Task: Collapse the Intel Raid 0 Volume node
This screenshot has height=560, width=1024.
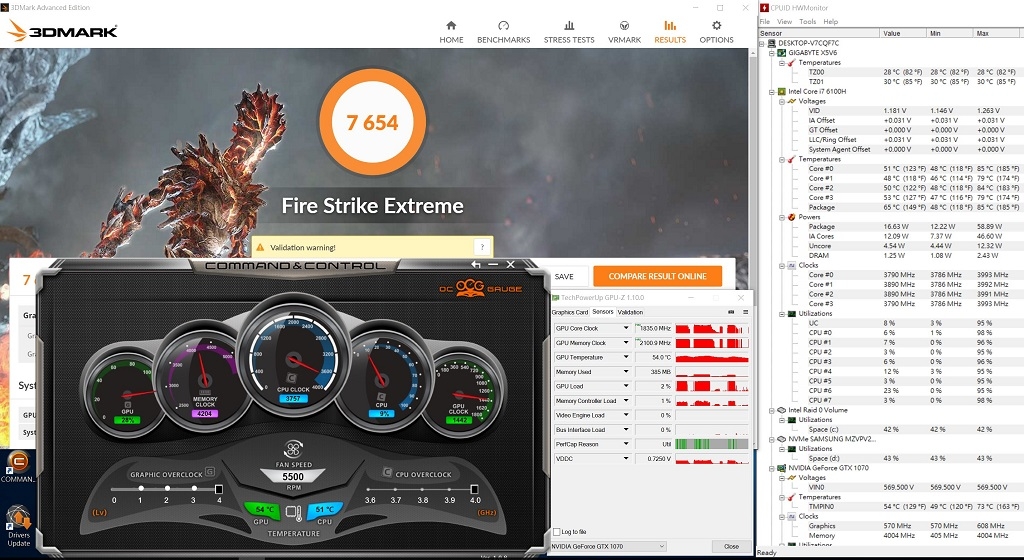Action: 772,411
